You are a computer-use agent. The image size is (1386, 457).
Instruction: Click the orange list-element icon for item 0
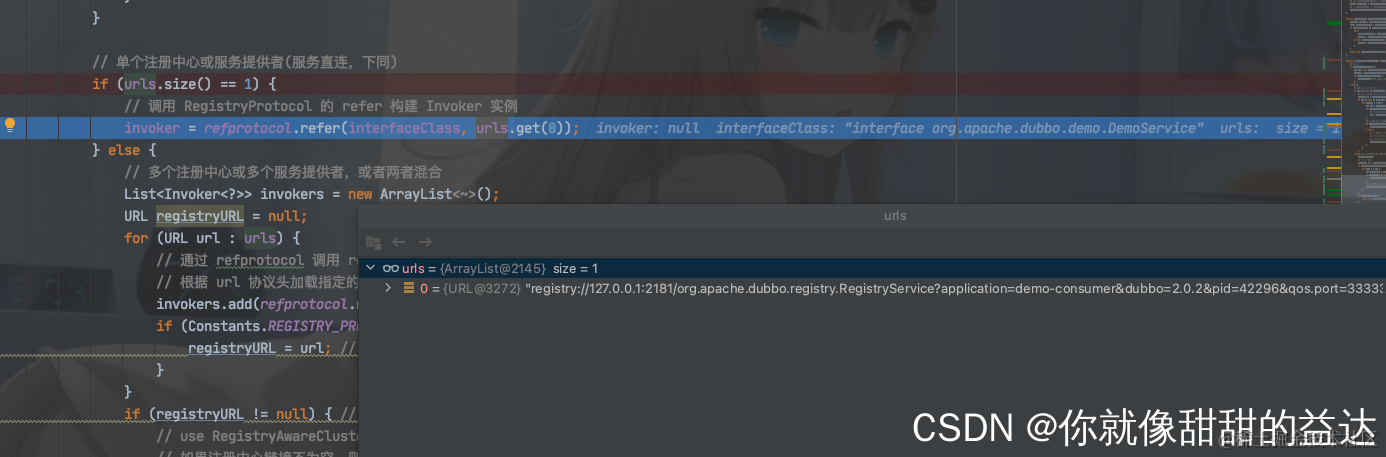tap(408, 288)
